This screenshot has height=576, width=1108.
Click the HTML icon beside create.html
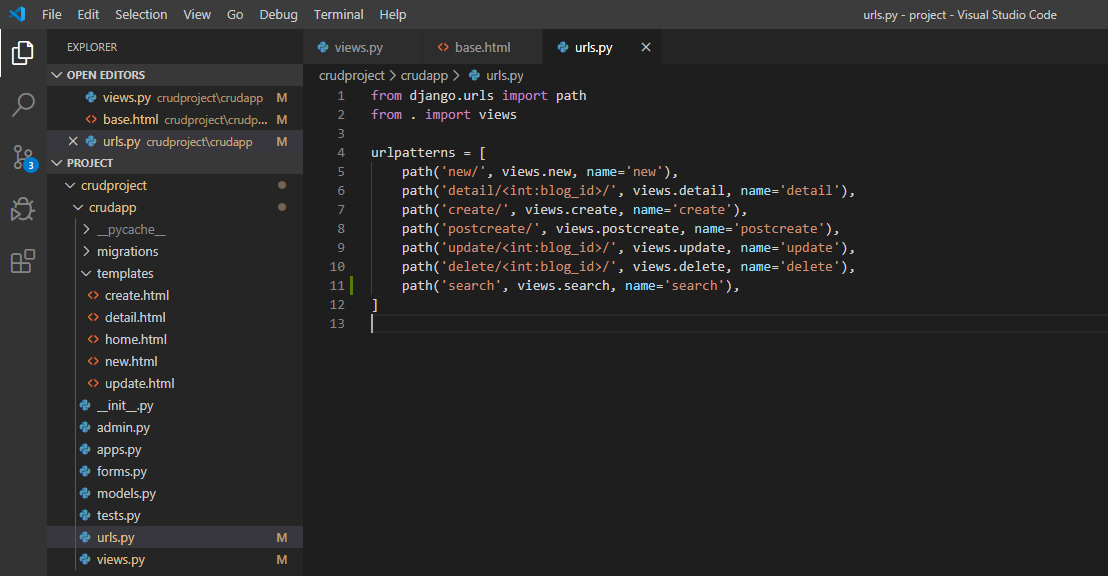point(93,295)
